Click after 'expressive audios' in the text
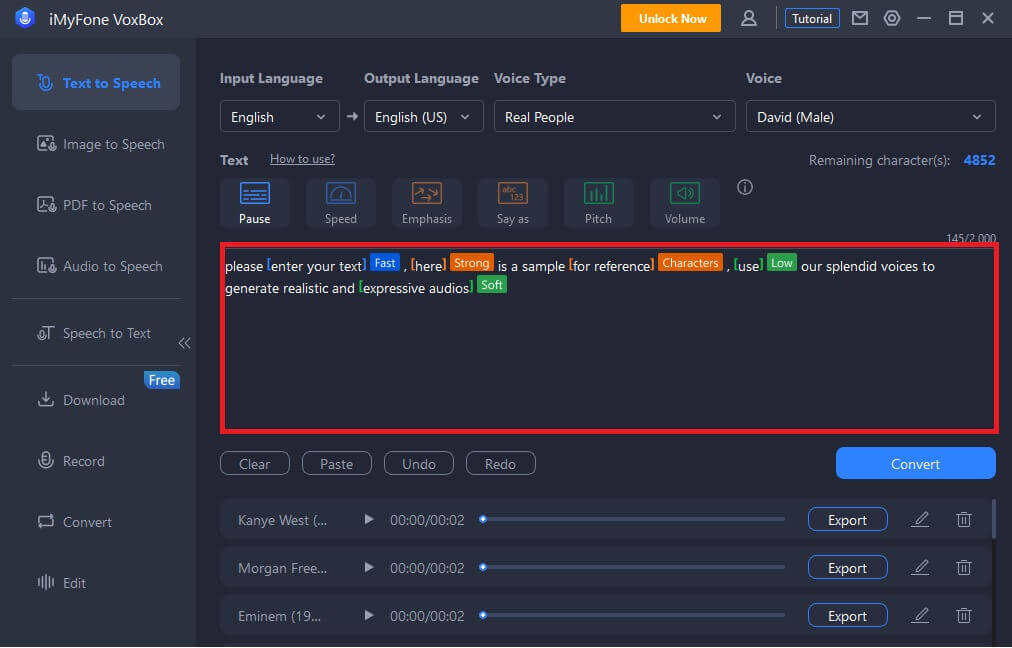The image size is (1012, 648). pyautogui.click(x=474, y=288)
